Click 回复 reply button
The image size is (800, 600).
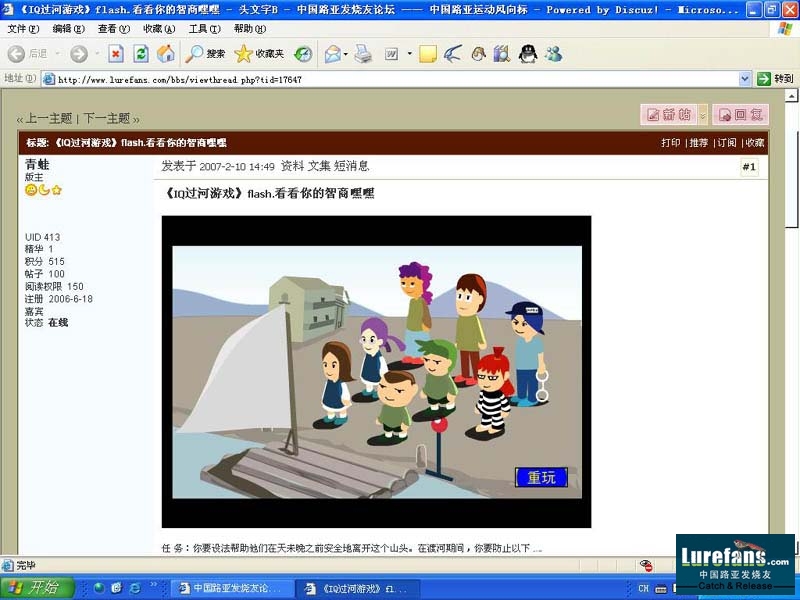coord(741,115)
